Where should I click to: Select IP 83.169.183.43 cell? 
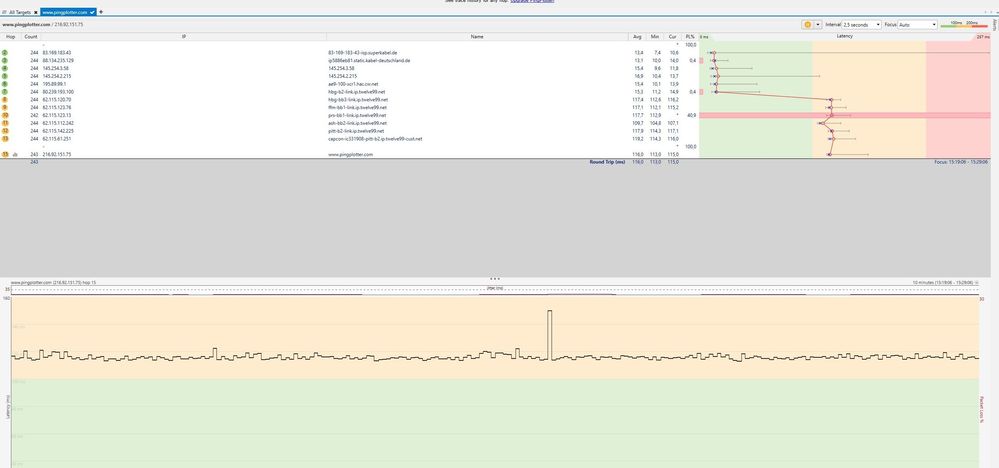57,52
